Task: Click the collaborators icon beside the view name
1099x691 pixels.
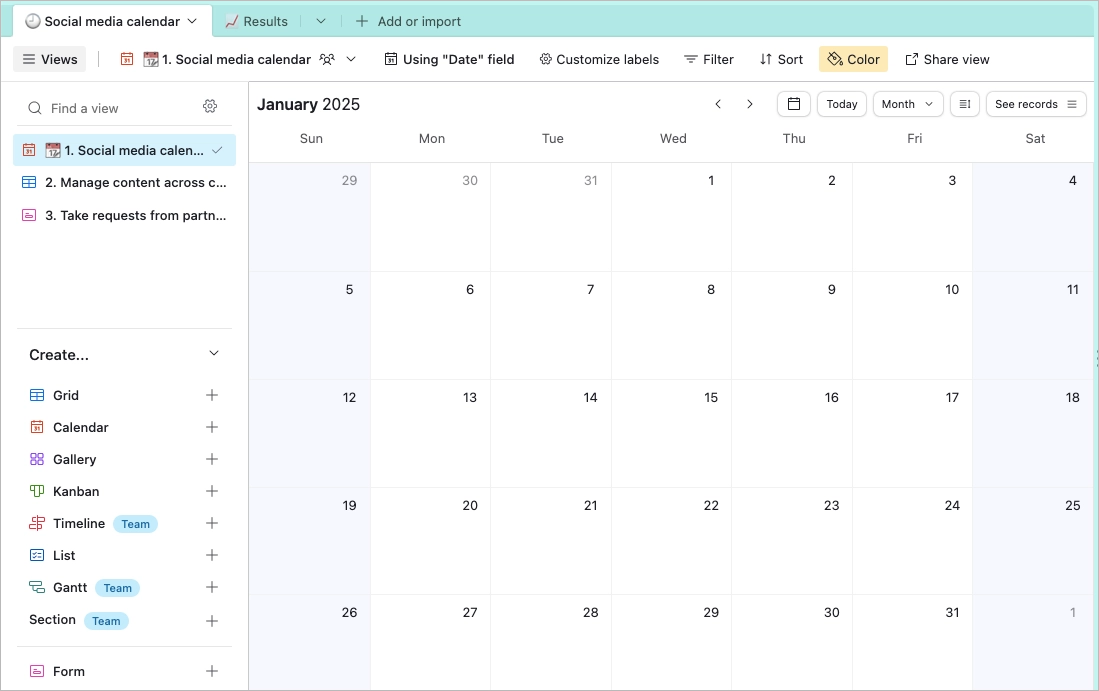Action: tap(327, 59)
